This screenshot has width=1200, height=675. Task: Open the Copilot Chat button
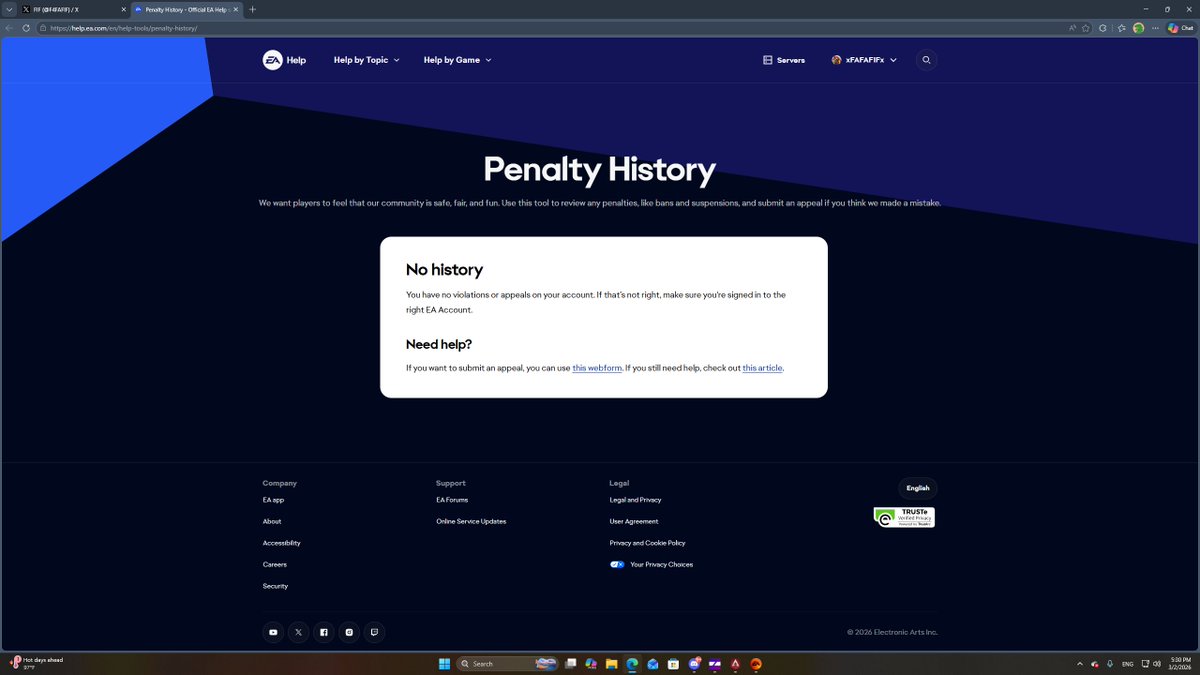pyautogui.click(x=1180, y=28)
